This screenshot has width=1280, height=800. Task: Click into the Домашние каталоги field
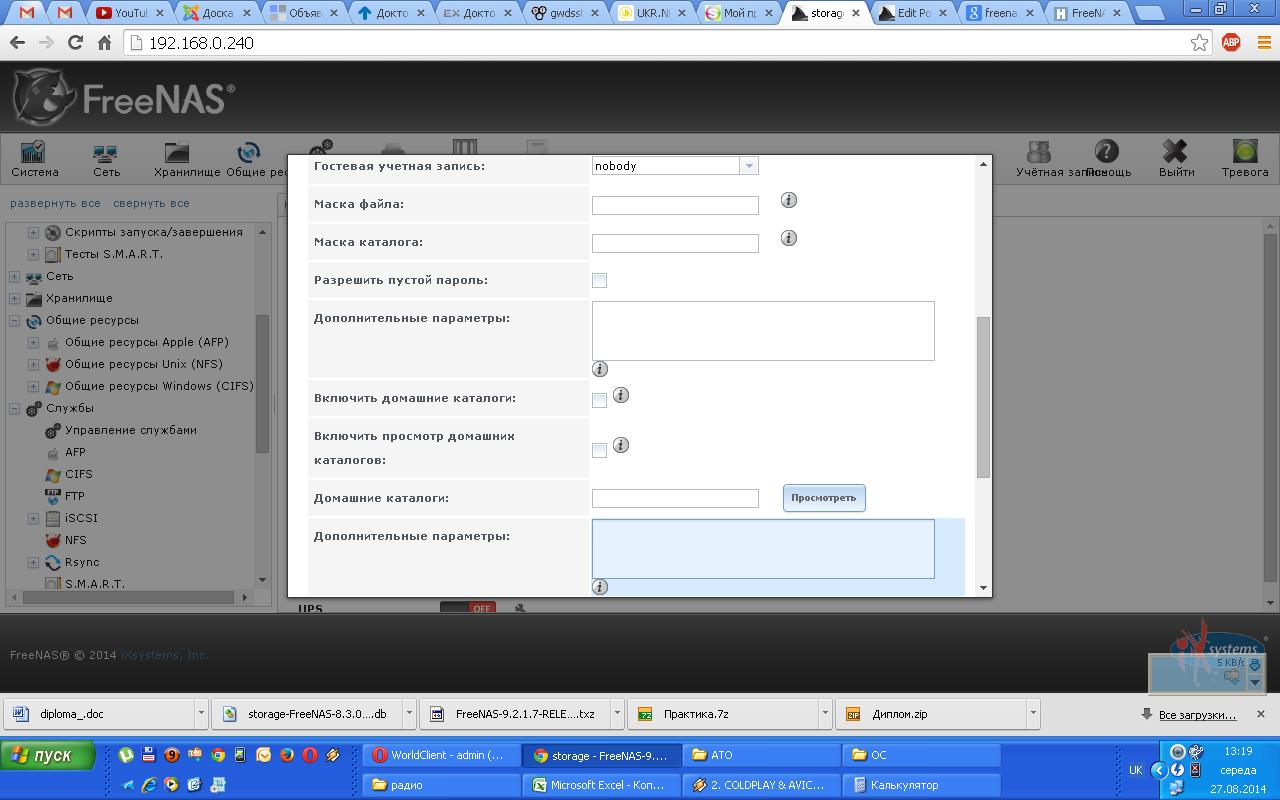[x=675, y=498]
